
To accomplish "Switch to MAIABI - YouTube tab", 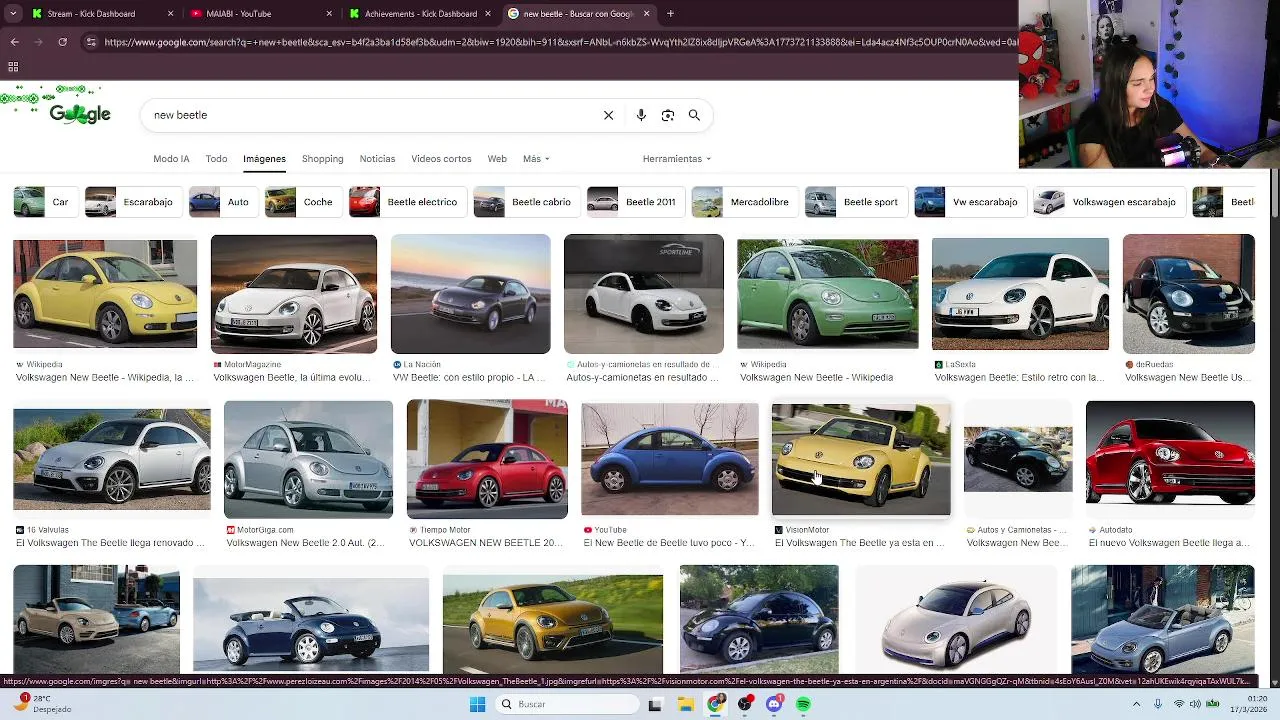I will point(260,14).
